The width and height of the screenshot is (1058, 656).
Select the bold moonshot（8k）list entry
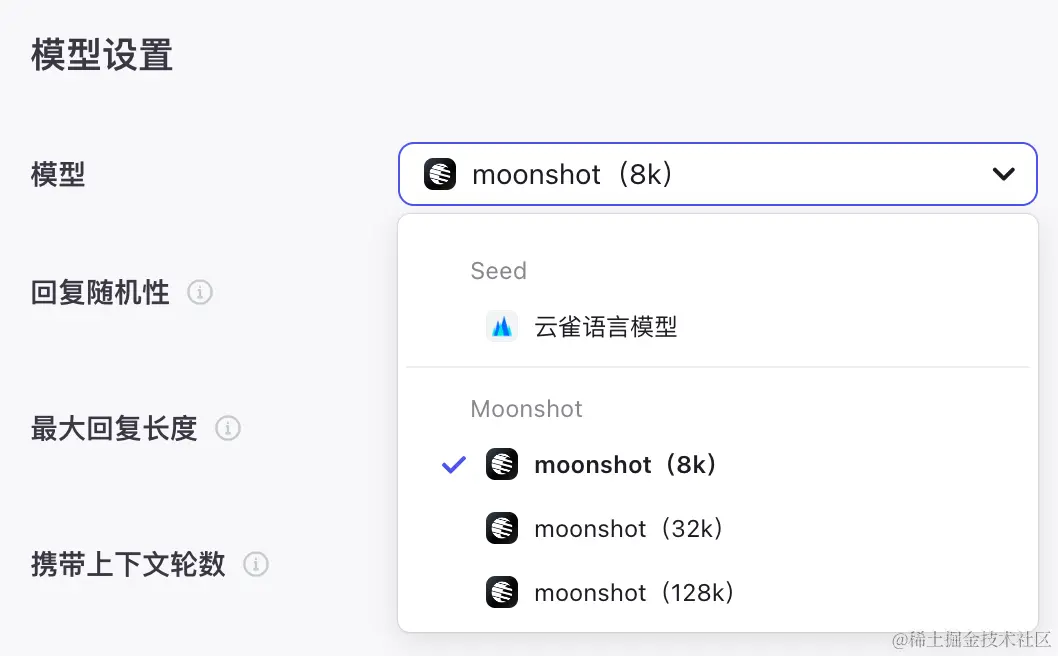[x=625, y=464]
